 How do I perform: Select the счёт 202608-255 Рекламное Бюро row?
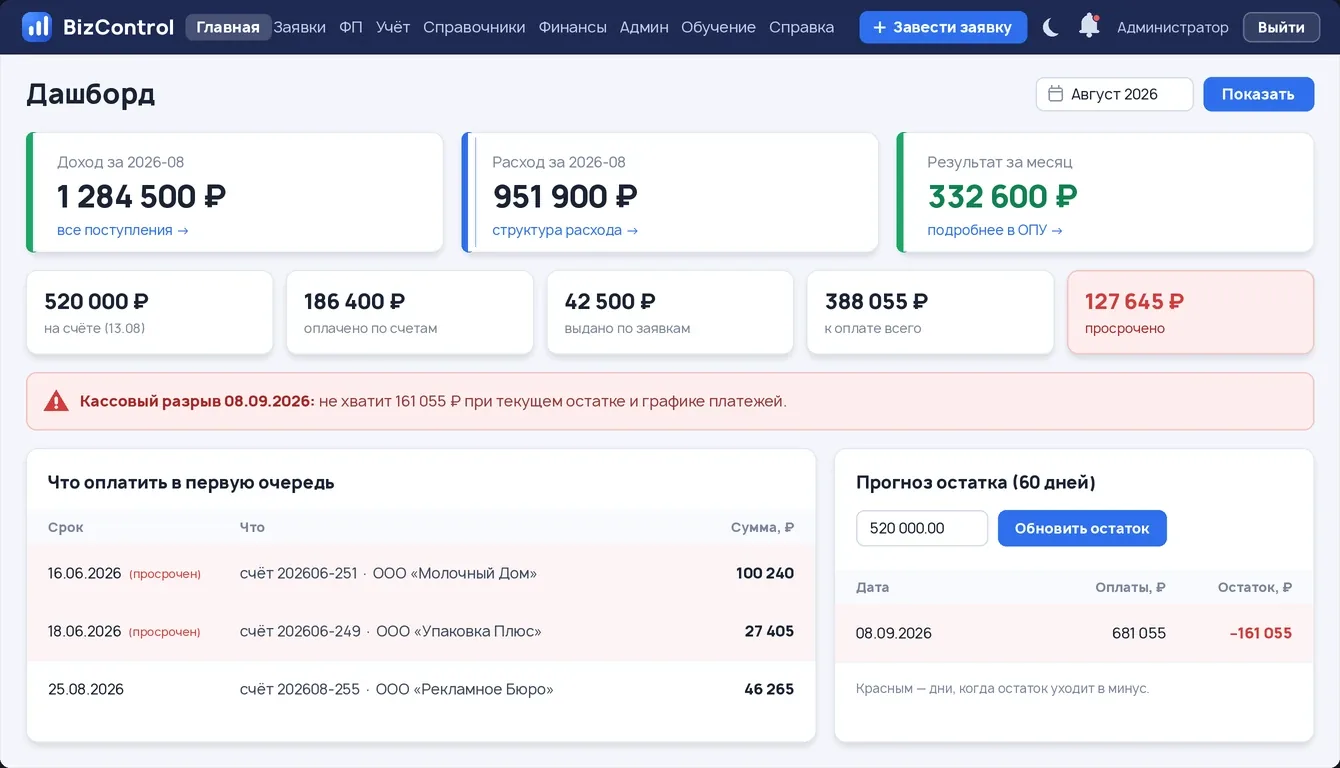click(421, 690)
